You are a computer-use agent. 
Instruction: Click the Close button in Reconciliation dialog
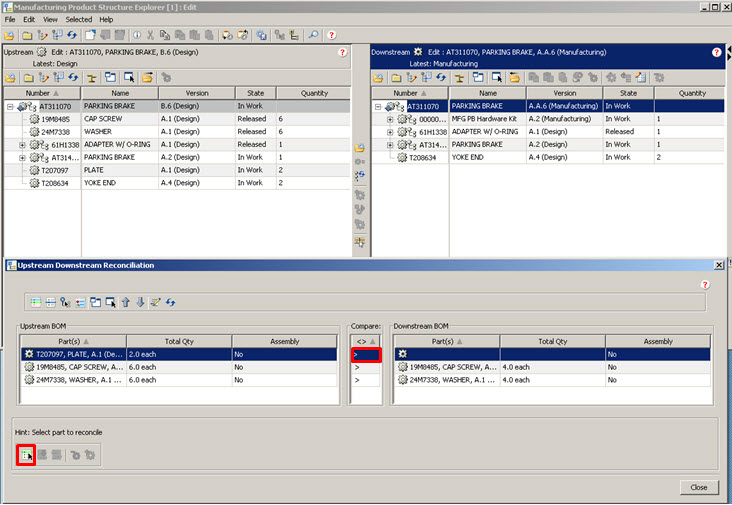pos(699,487)
